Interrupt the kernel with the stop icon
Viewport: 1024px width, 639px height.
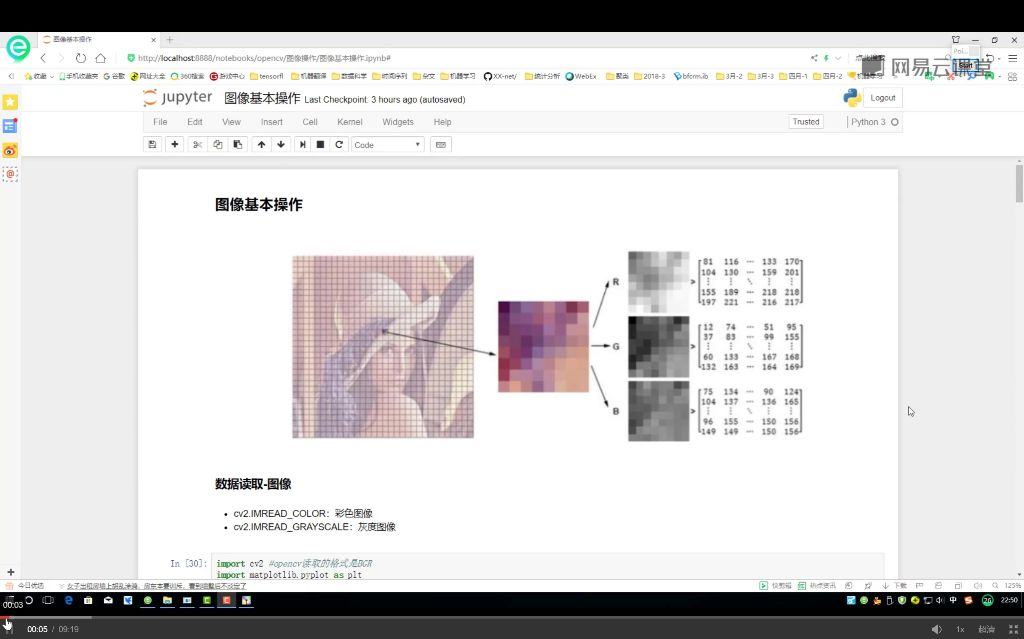pyautogui.click(x=321, y=144)
